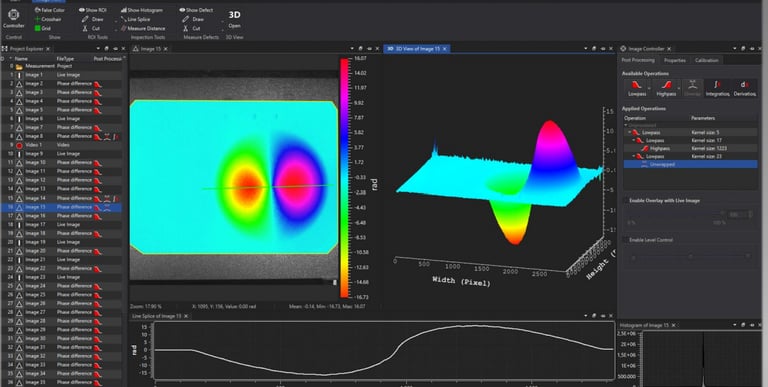Apply the Integration operation

click(717, 88)
